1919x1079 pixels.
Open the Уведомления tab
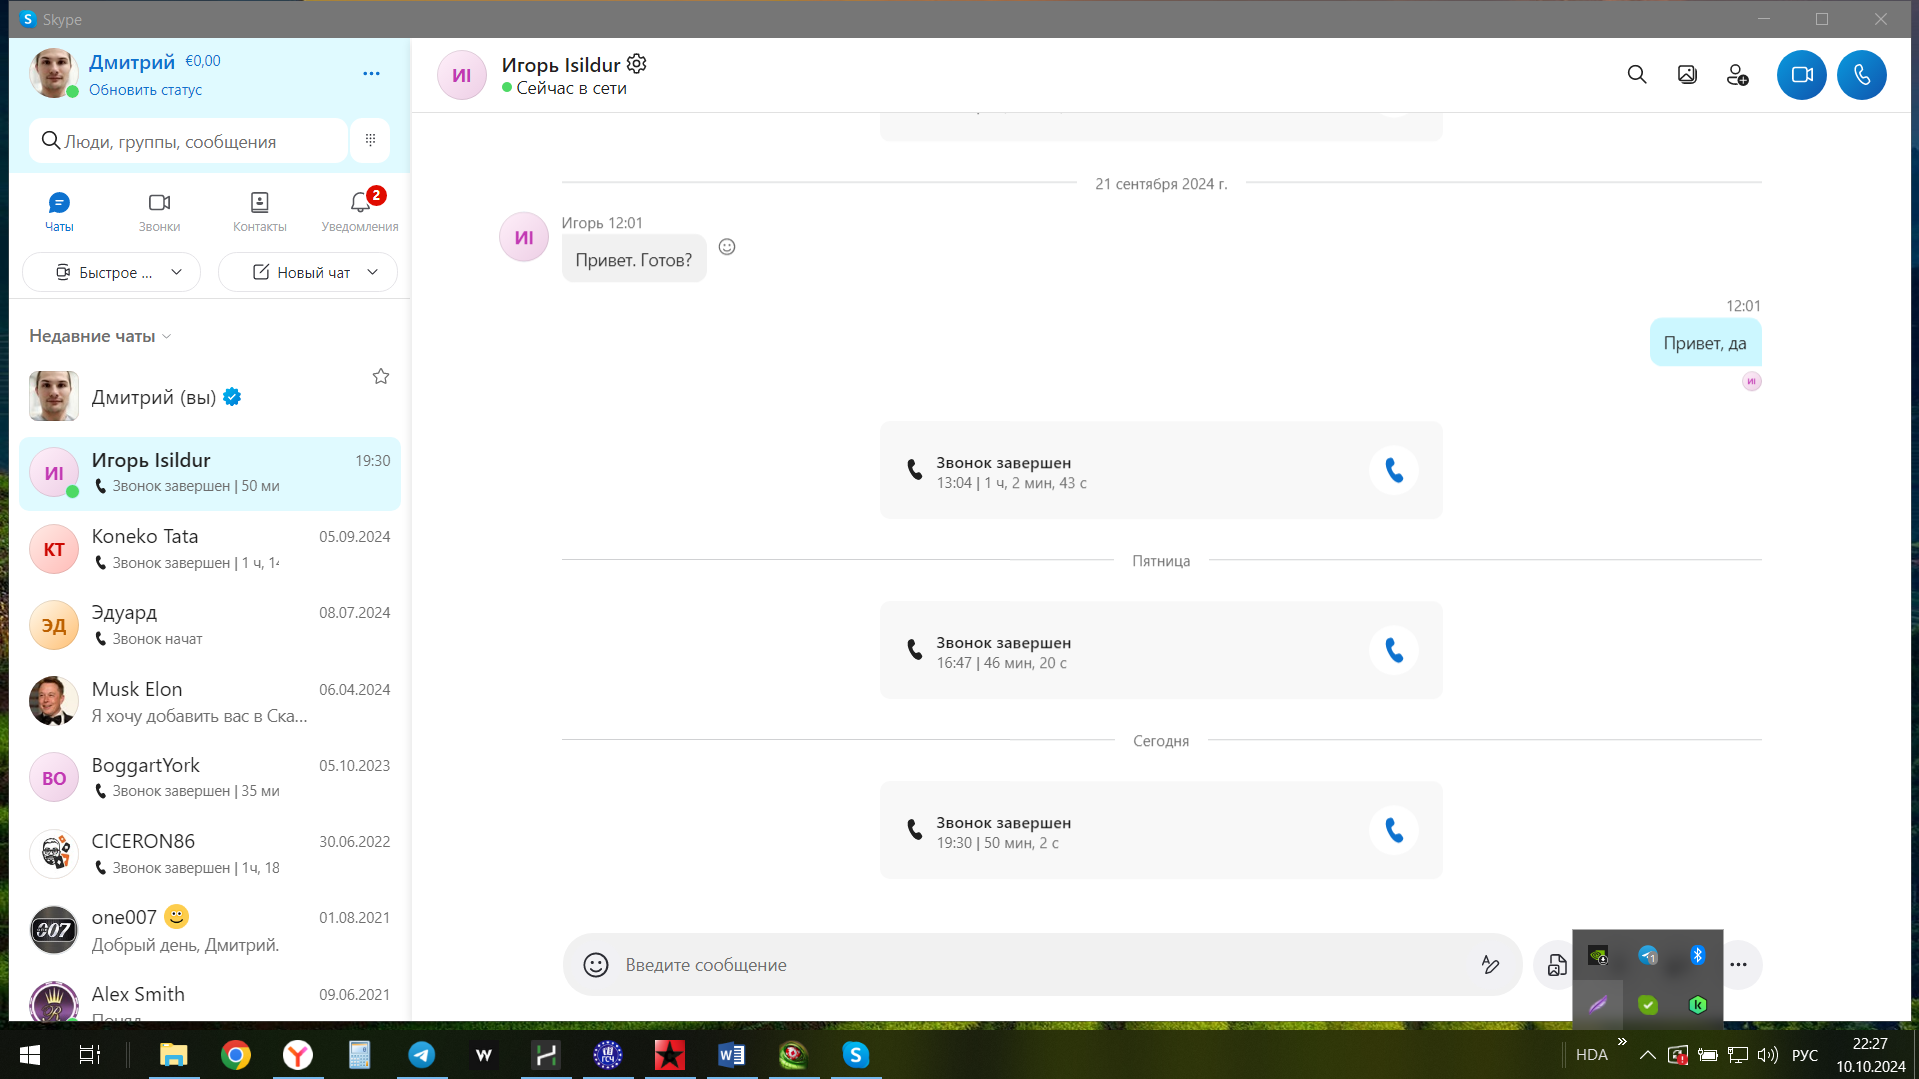[360, 212]
